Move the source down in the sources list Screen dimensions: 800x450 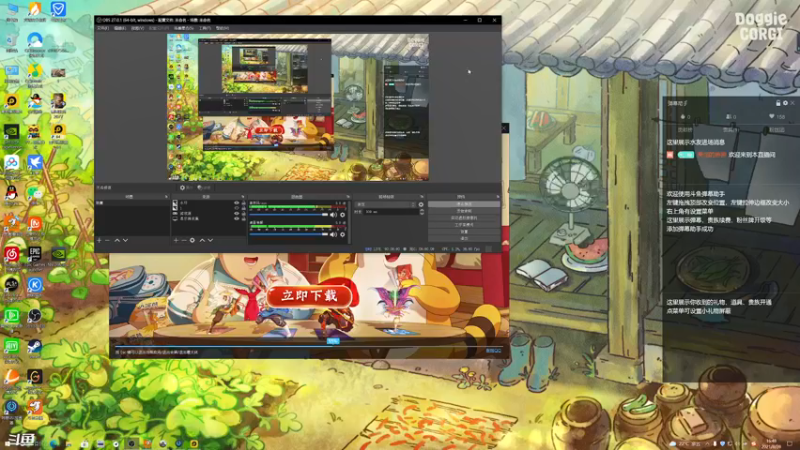210,240
